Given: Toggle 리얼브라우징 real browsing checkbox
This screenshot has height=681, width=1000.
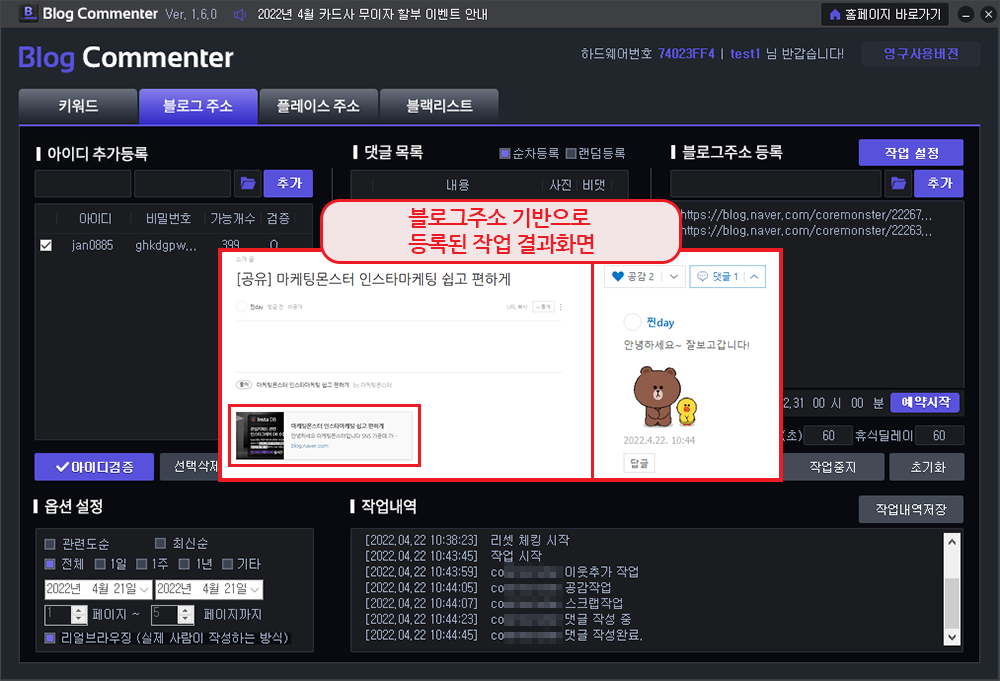Looking at the screenshot, I should pyautogui.click(x=50, y=638).
